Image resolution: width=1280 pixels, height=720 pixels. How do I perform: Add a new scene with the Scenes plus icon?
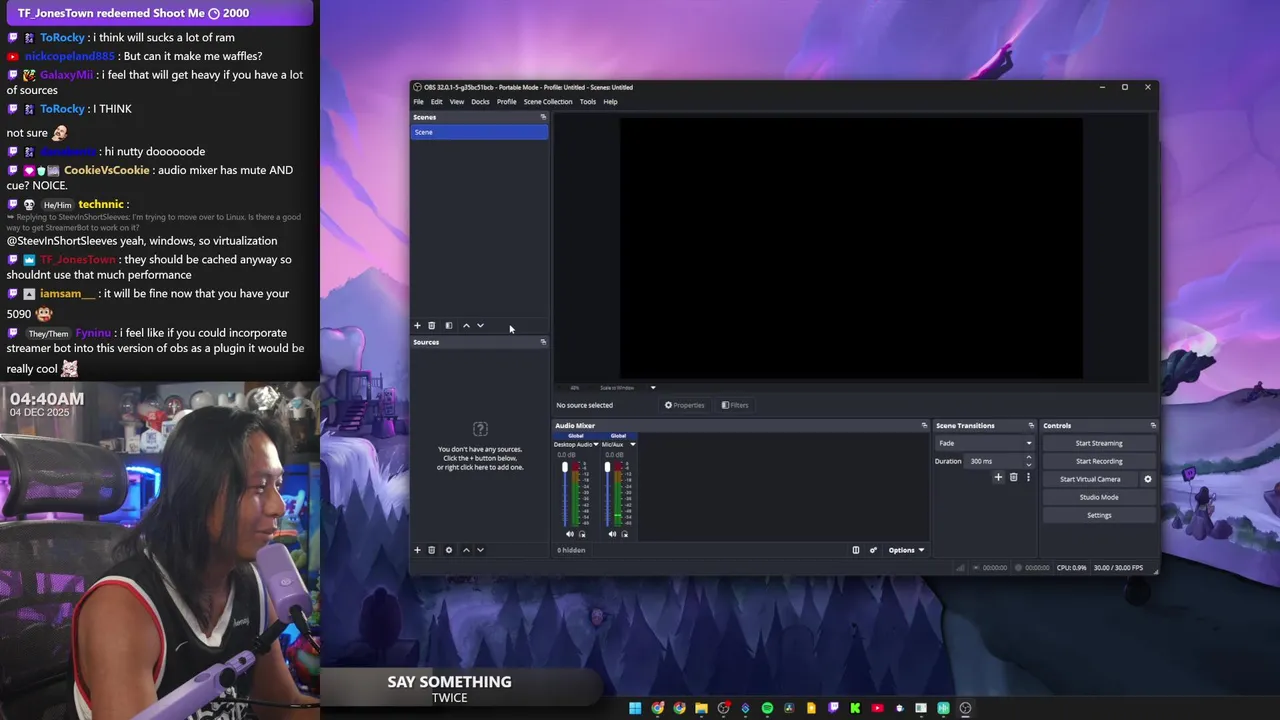coord(417,326)
